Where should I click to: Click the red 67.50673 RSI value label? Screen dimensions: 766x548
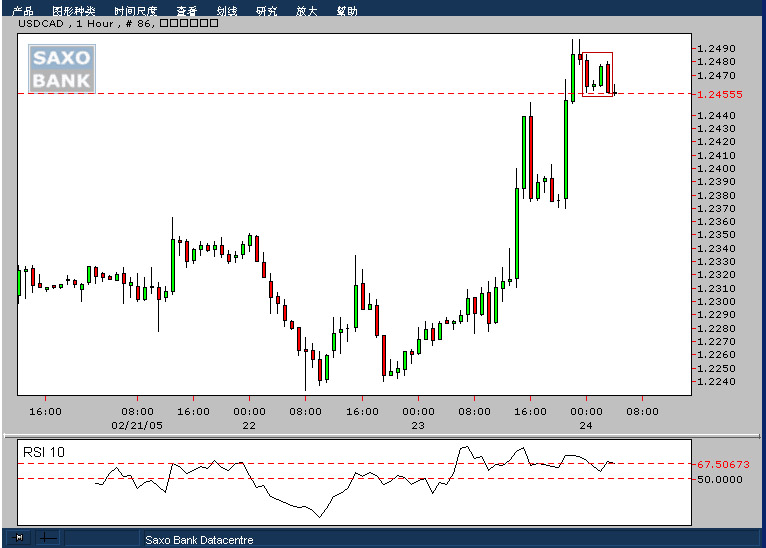click(x=724, y=464)
